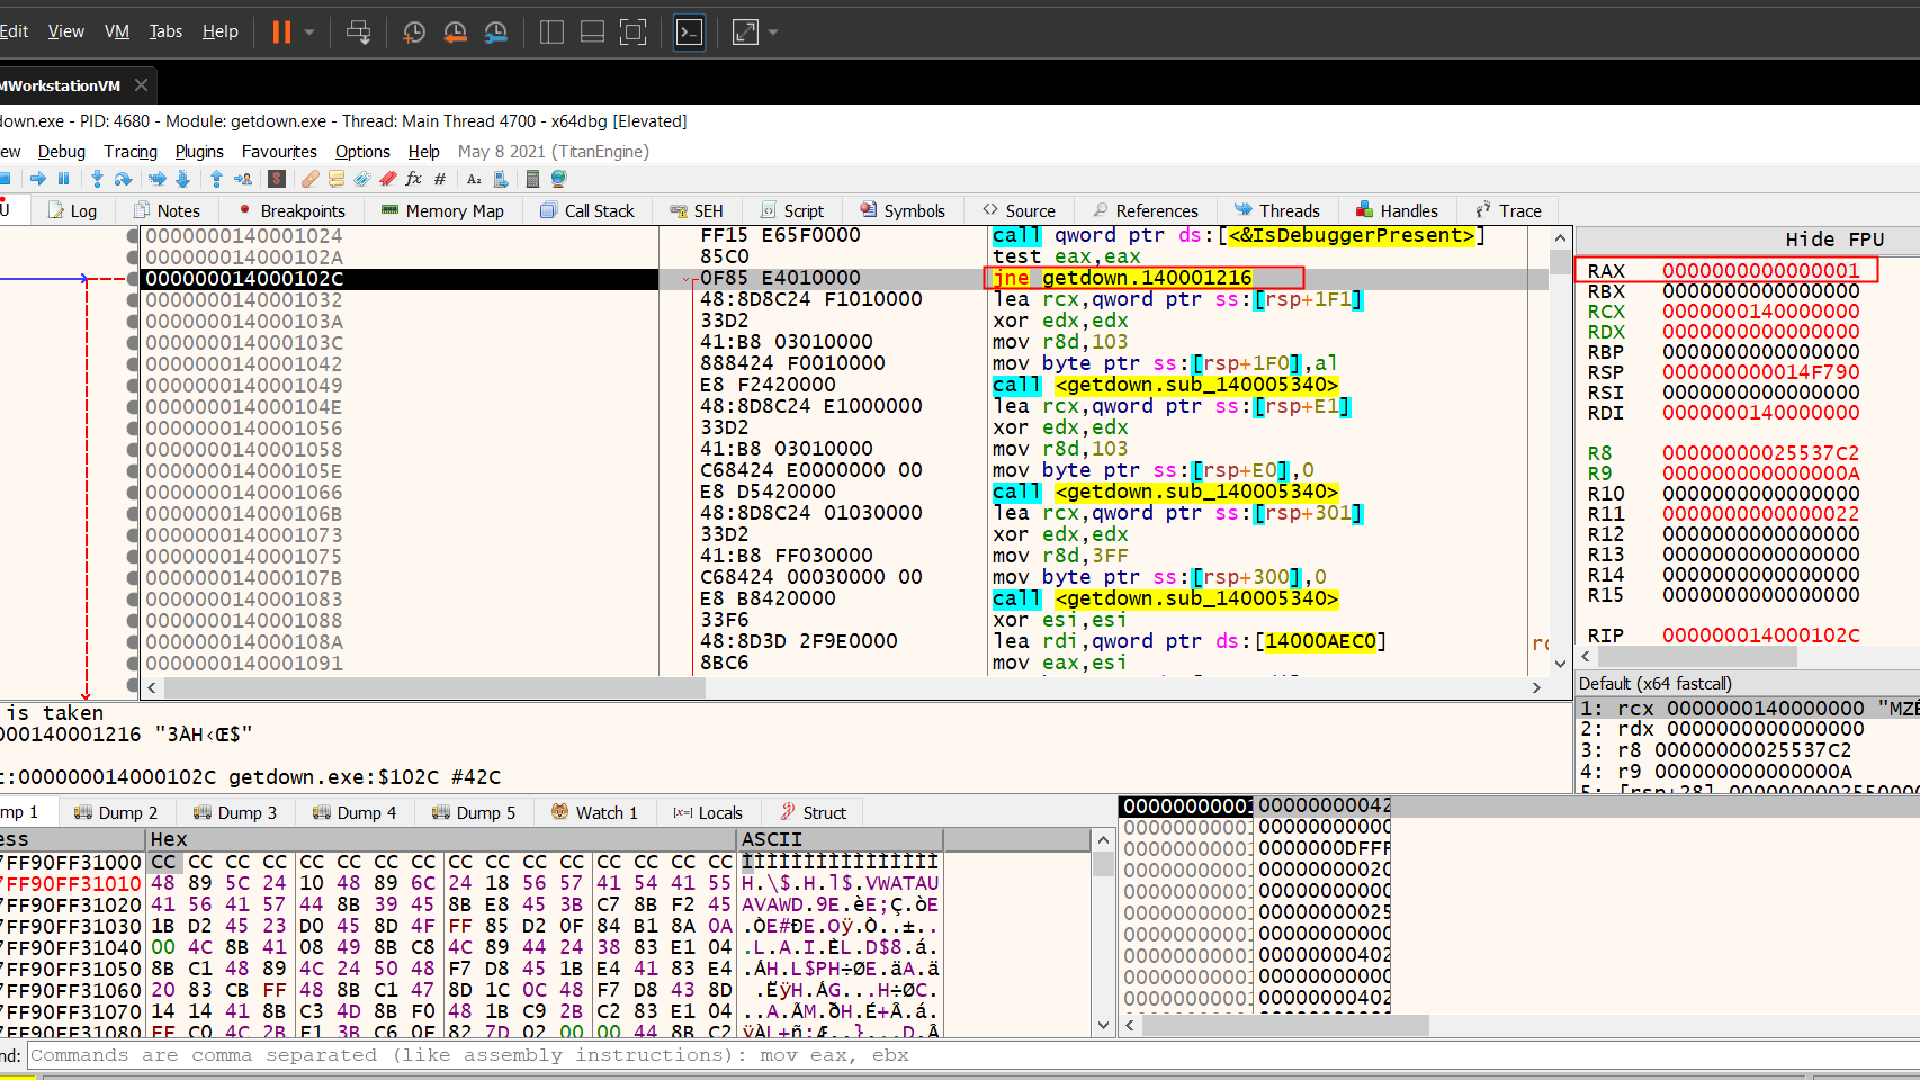Expand the stretch guest display dropdown arrow

point(773,32)
